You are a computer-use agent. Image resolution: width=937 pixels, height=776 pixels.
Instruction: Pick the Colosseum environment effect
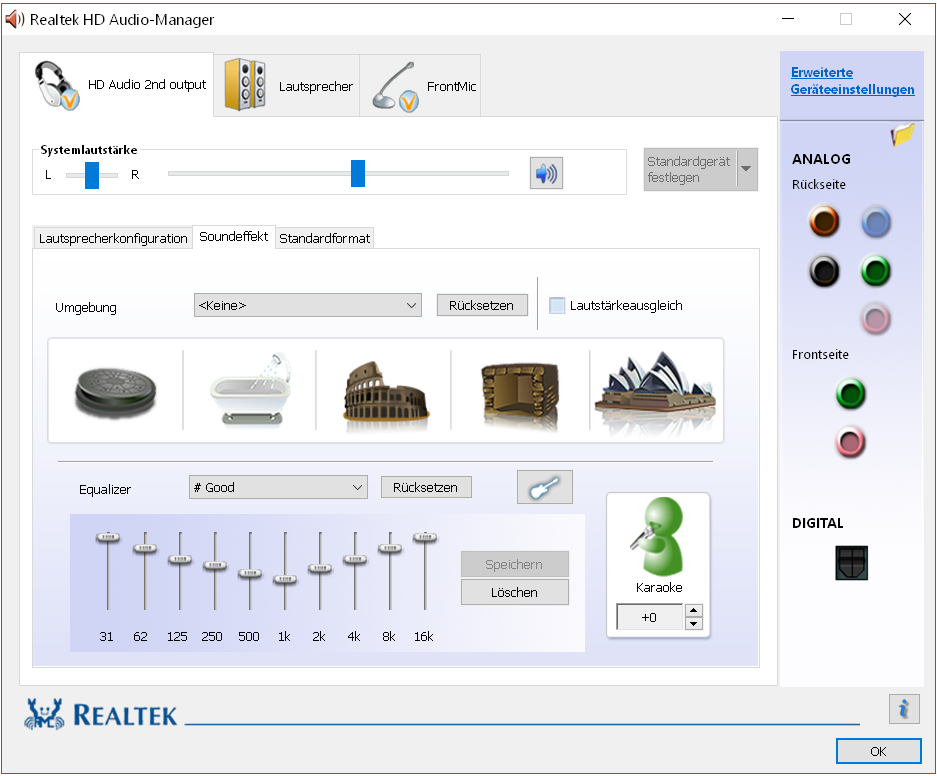(x=385, y=394)
